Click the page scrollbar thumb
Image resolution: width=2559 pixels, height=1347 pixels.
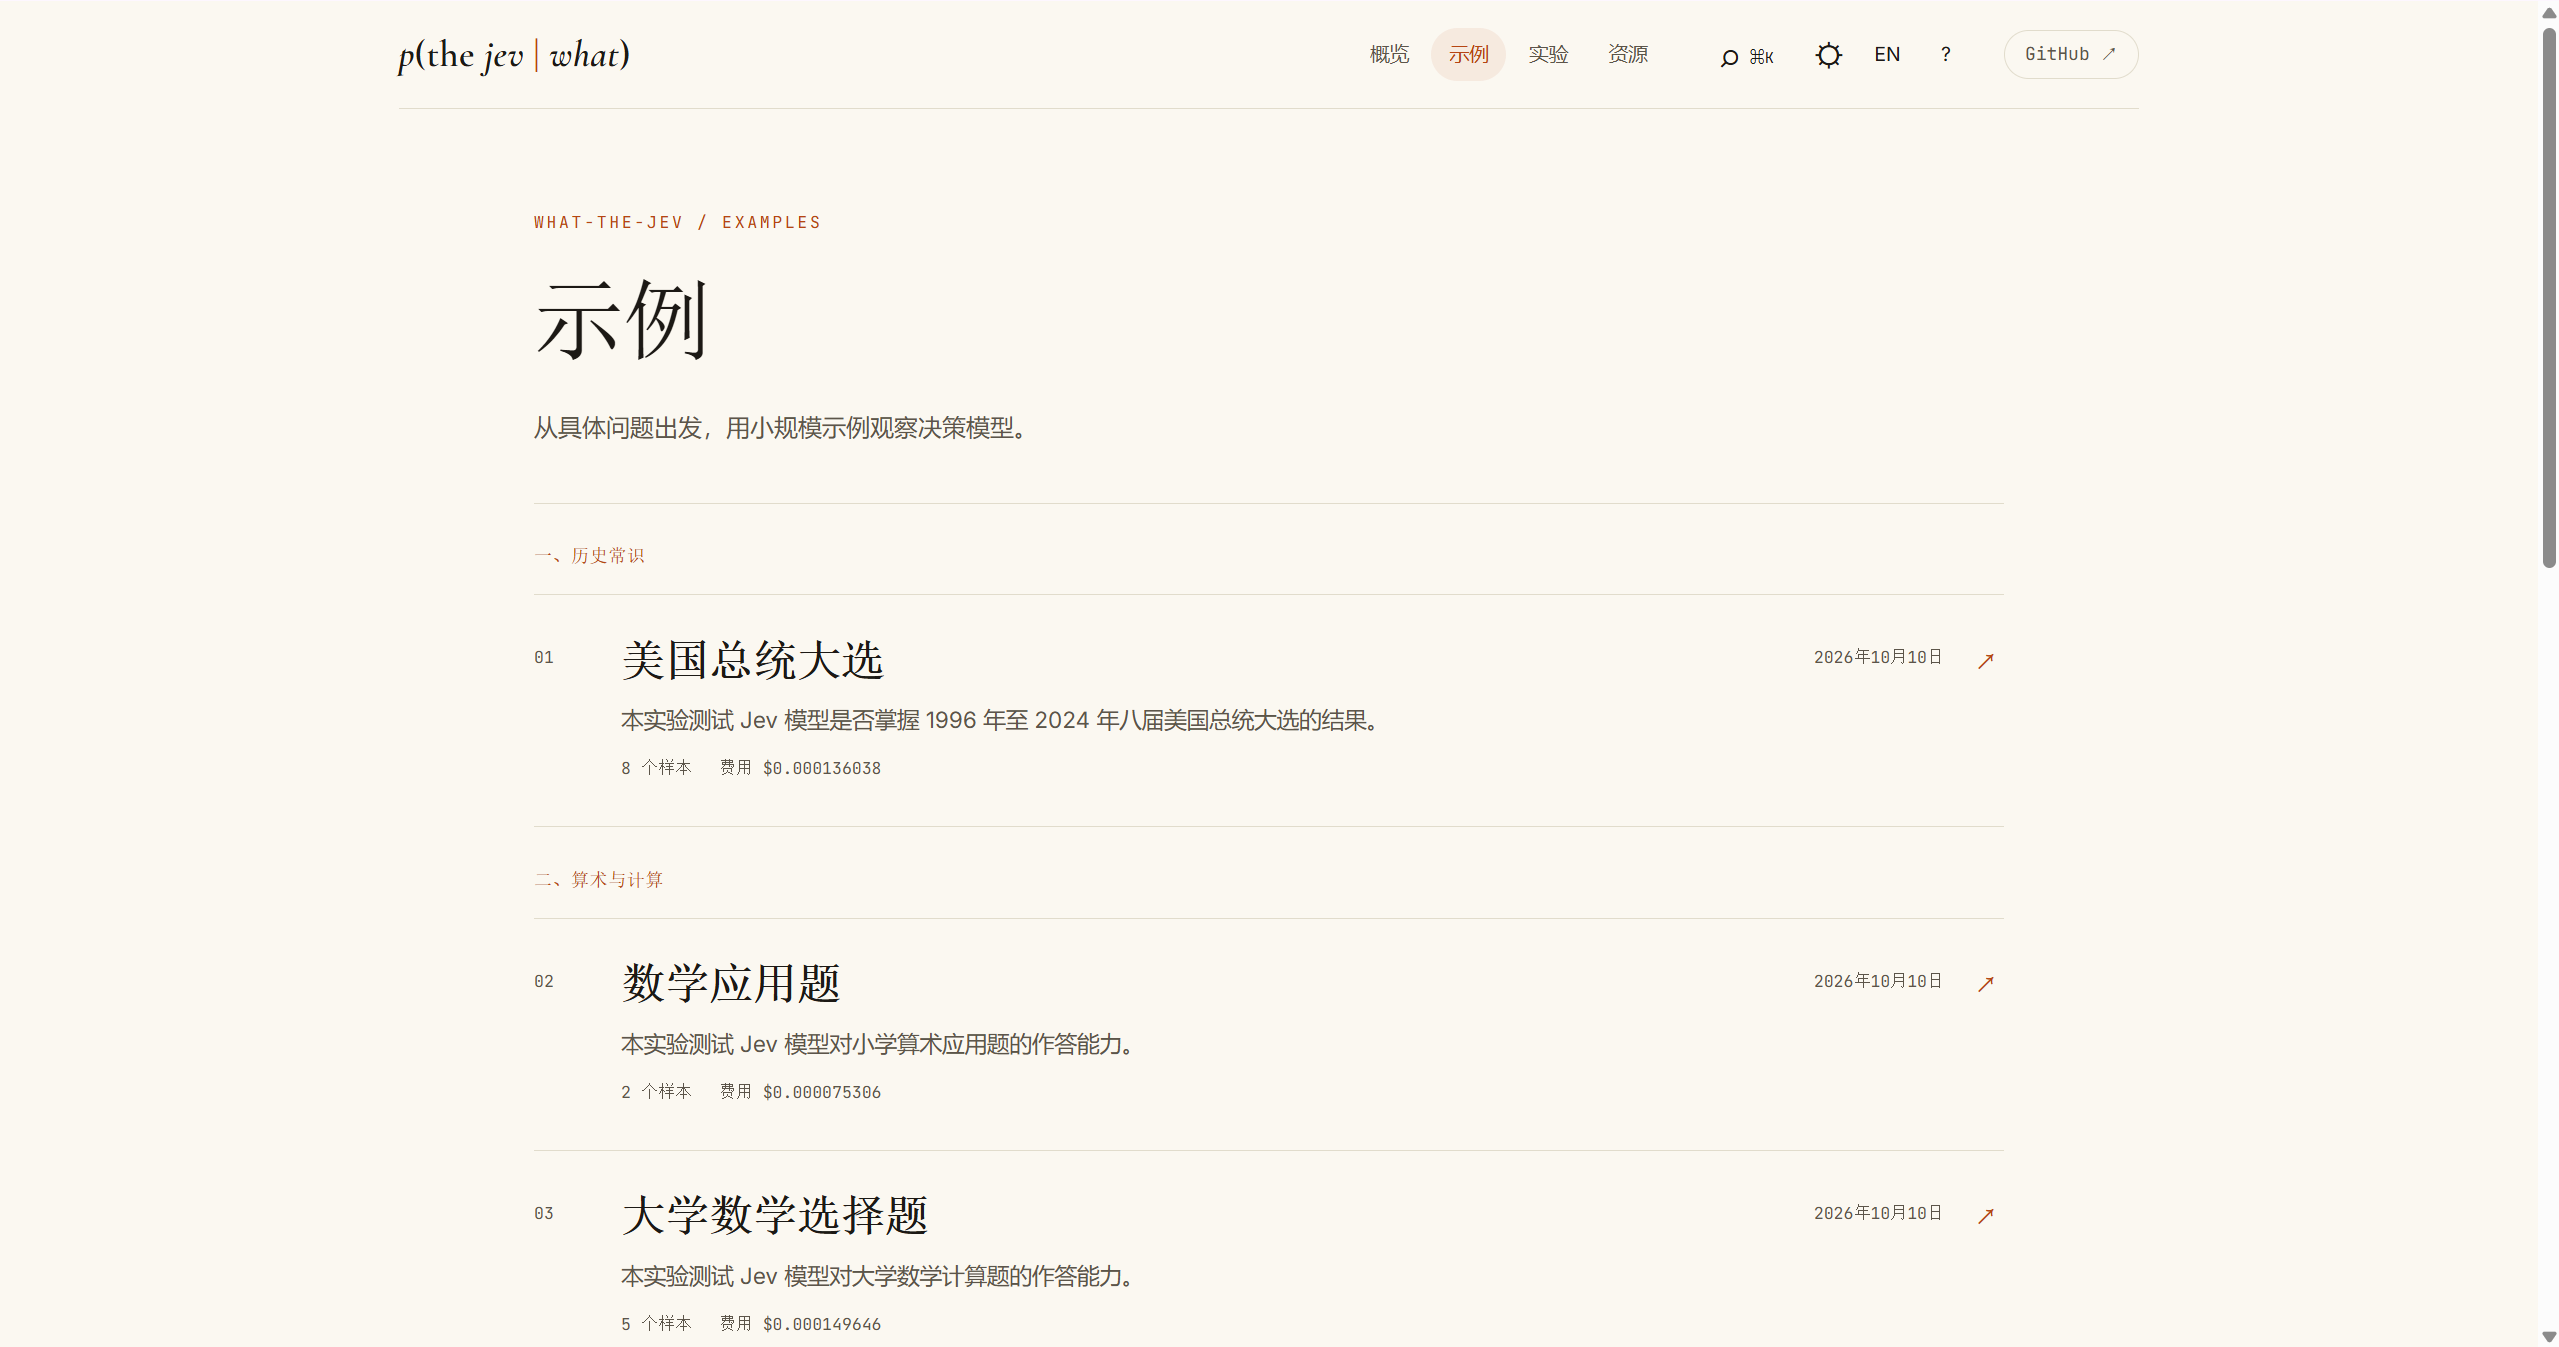pyautogui.click(x=2549, y=297)
